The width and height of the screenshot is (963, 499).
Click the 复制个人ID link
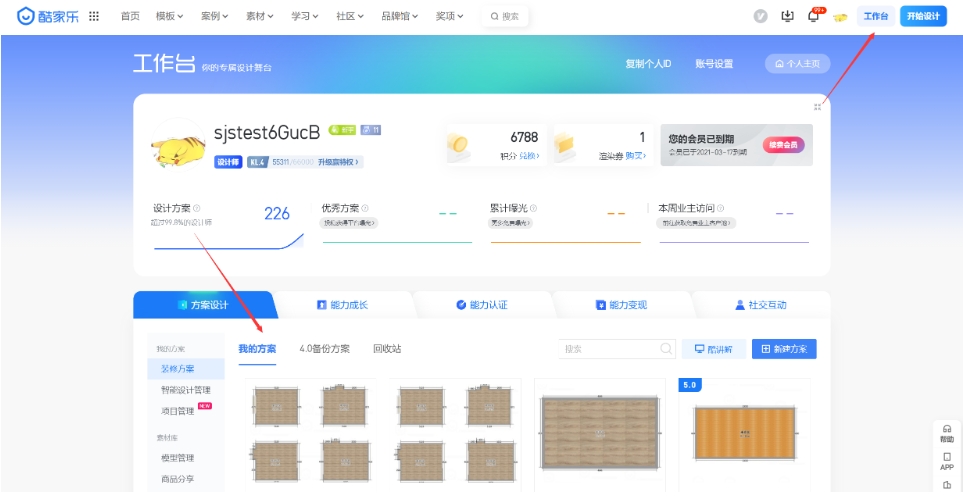[647, 64]
